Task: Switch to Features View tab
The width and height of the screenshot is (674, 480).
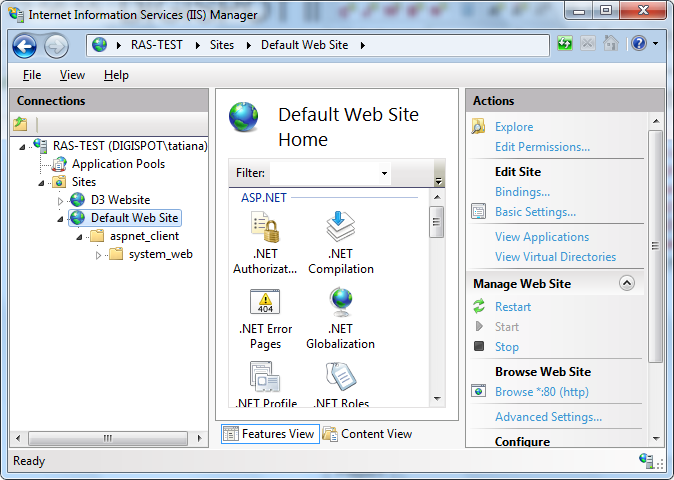Action: click(270, 434)
